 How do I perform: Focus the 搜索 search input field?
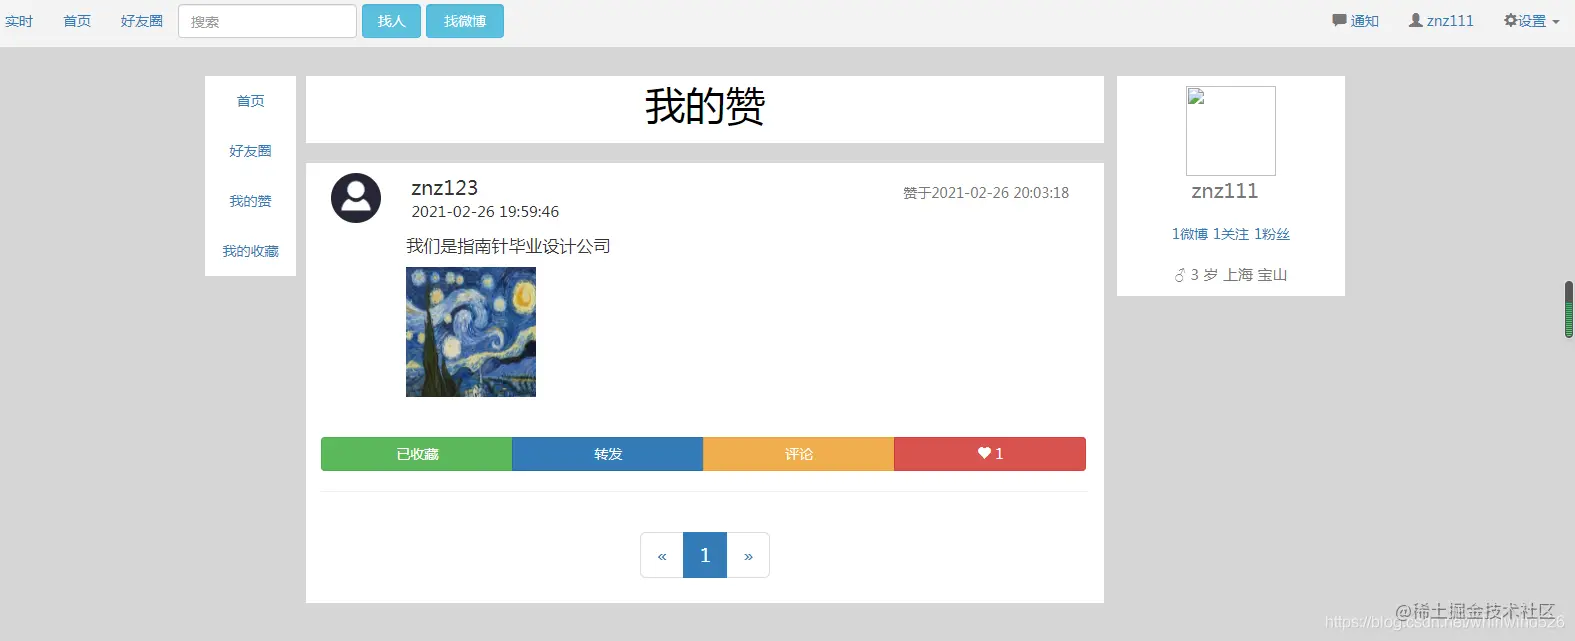(267, 21)
